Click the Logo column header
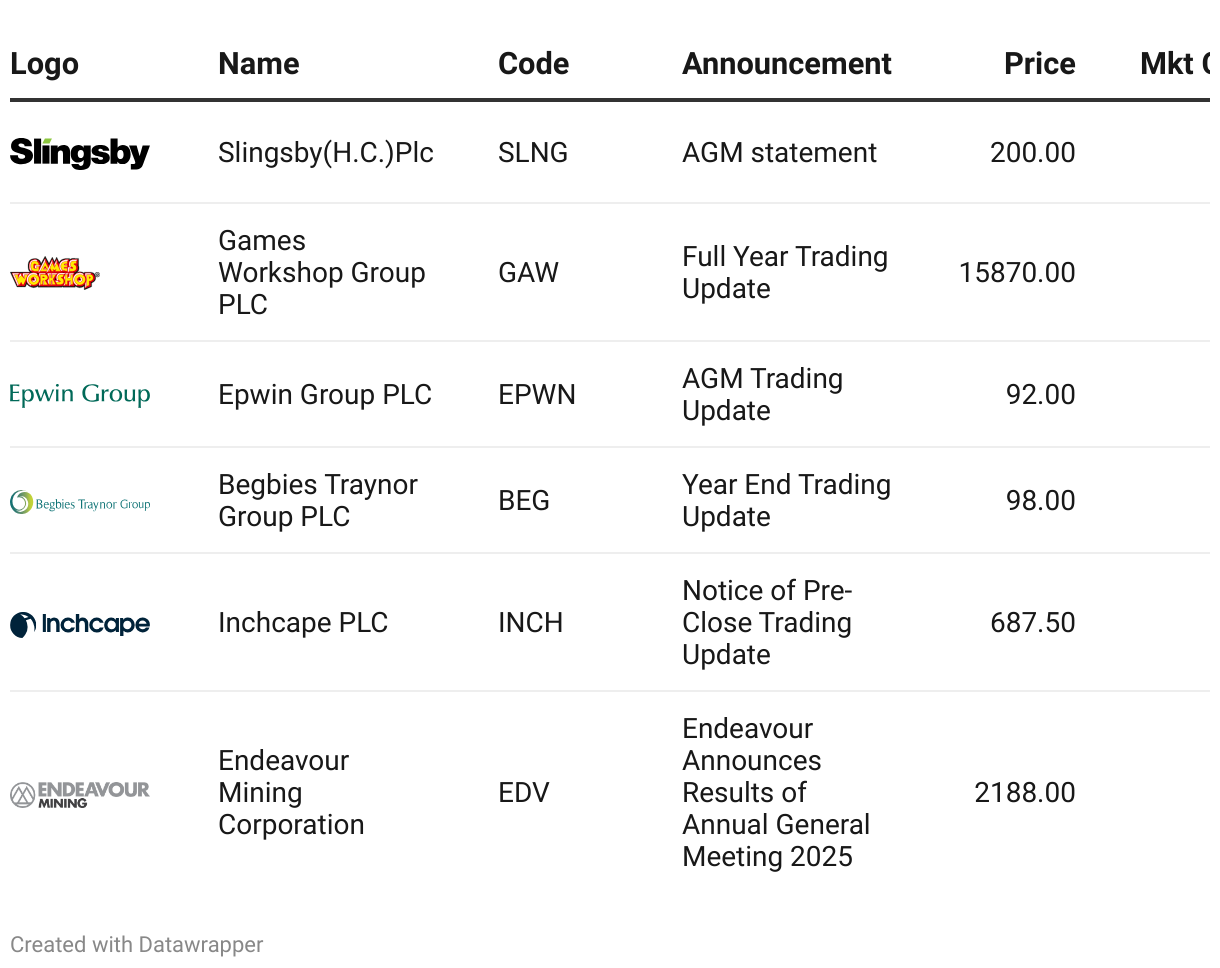 click(x=44, y=64)
